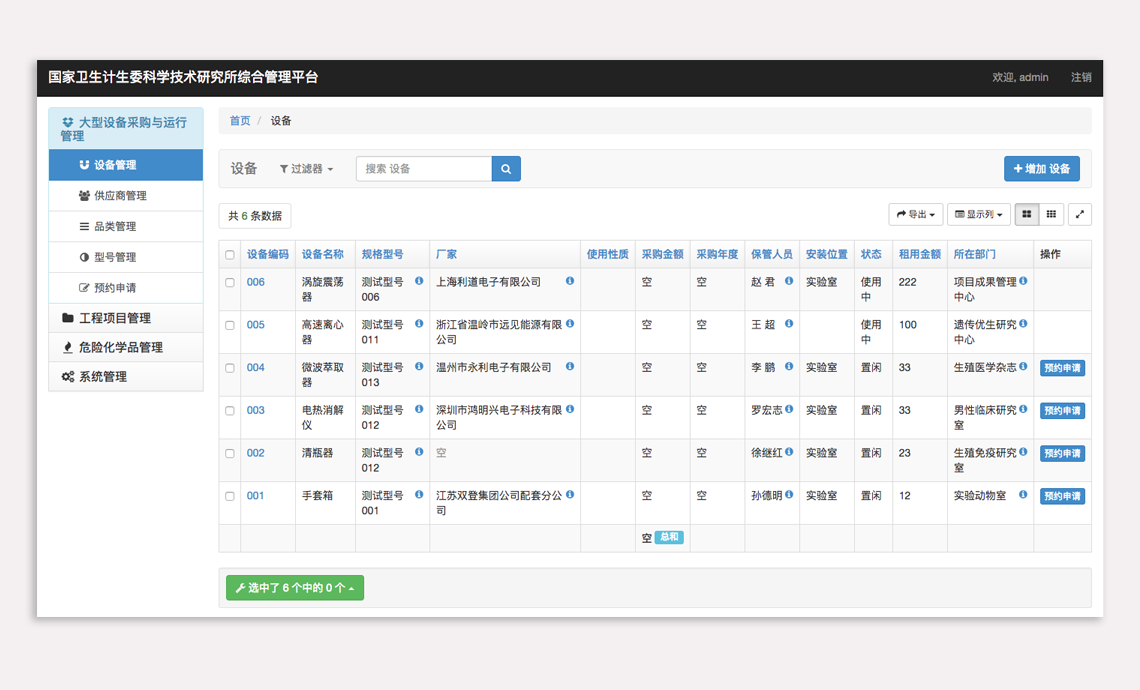
Task: Click the search magnifier button
Action: click(506, 169)
